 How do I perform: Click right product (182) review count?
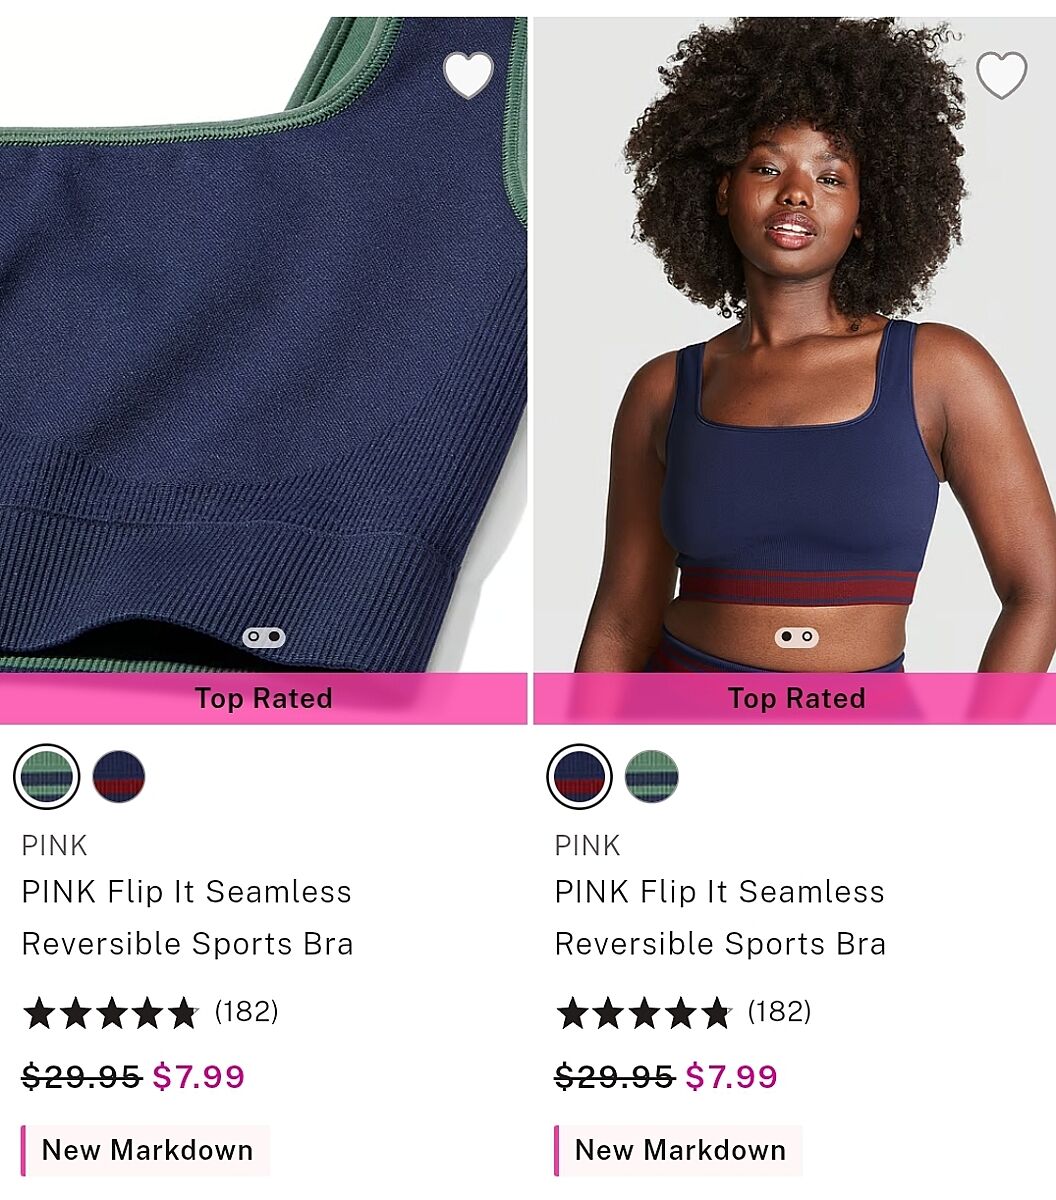pyautogui.click(x=780, y=1012)
